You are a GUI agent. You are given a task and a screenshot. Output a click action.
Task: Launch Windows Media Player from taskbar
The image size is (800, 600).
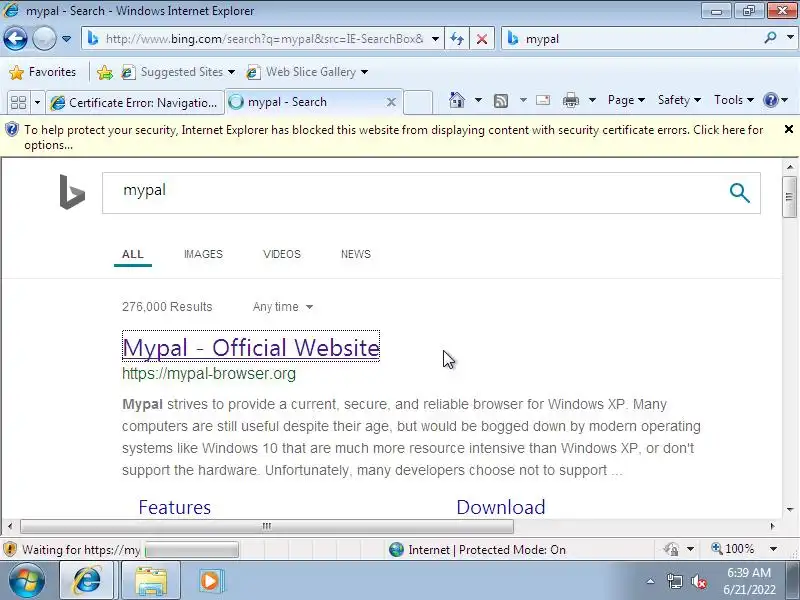pos(210,581)
